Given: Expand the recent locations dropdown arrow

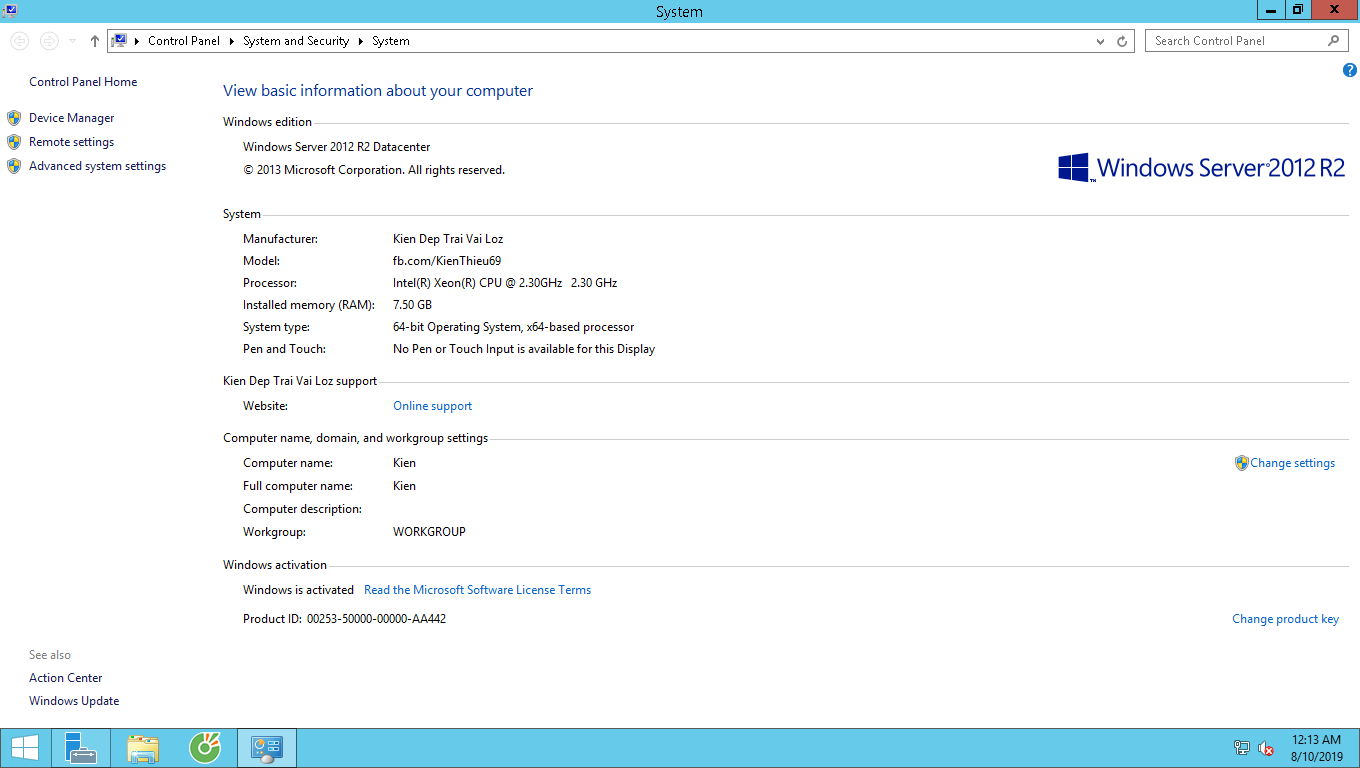Looking at the screenshot, I should click(x=72, y=41).
